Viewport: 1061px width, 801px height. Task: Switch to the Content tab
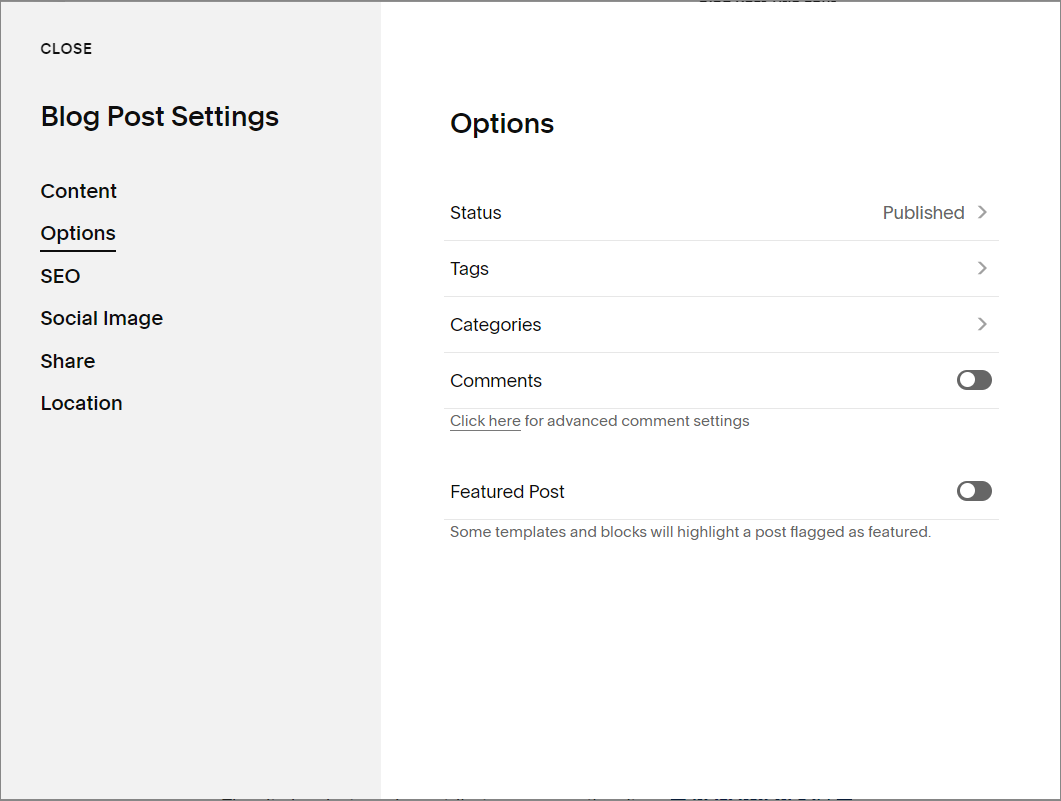(x=78, y=191)
